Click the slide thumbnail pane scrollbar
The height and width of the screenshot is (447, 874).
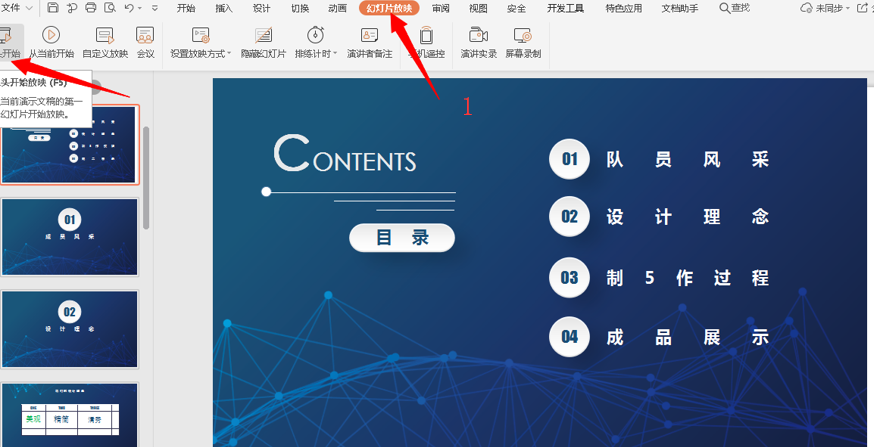click(146, 177)
